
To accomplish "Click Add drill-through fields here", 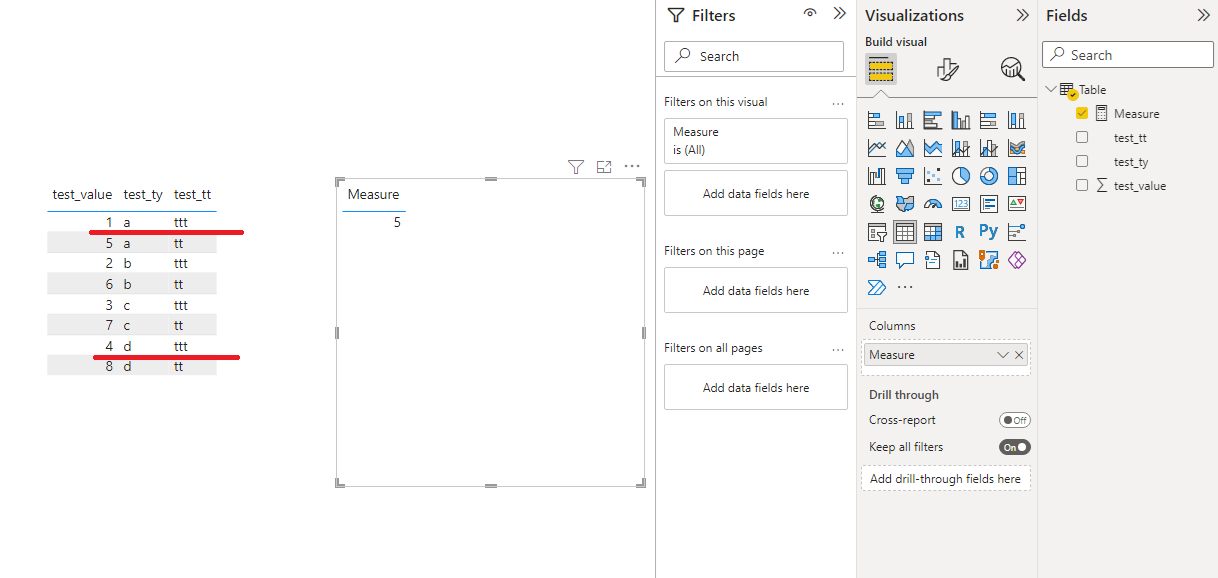I will (x=945, y=479).
